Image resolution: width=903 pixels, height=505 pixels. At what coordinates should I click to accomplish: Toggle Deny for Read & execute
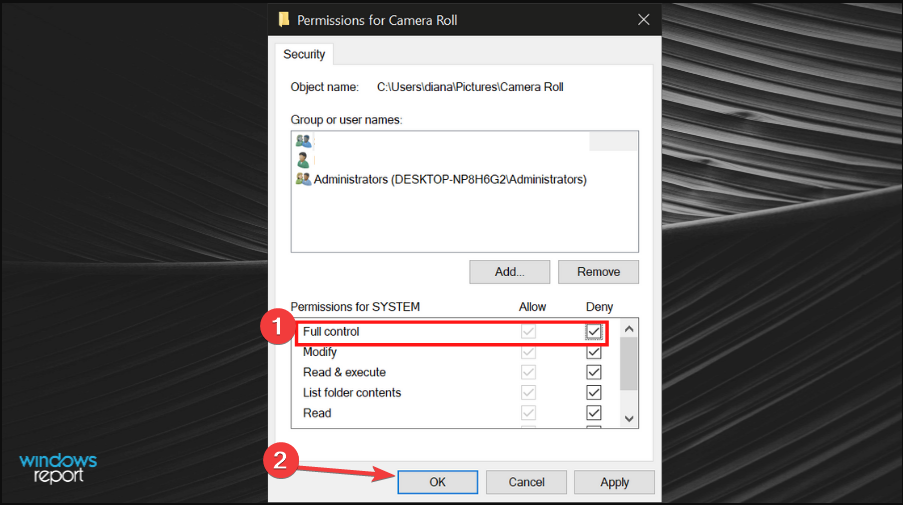click(x=593, y=372)
